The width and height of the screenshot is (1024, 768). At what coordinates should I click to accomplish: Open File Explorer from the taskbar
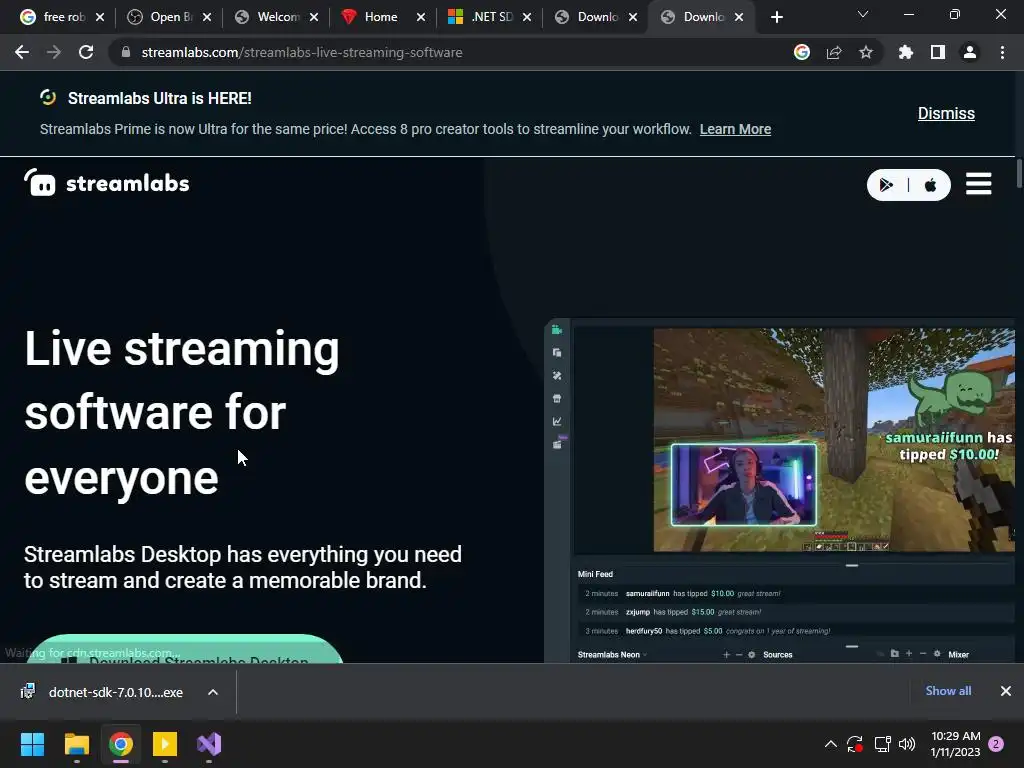pos(76,744)
